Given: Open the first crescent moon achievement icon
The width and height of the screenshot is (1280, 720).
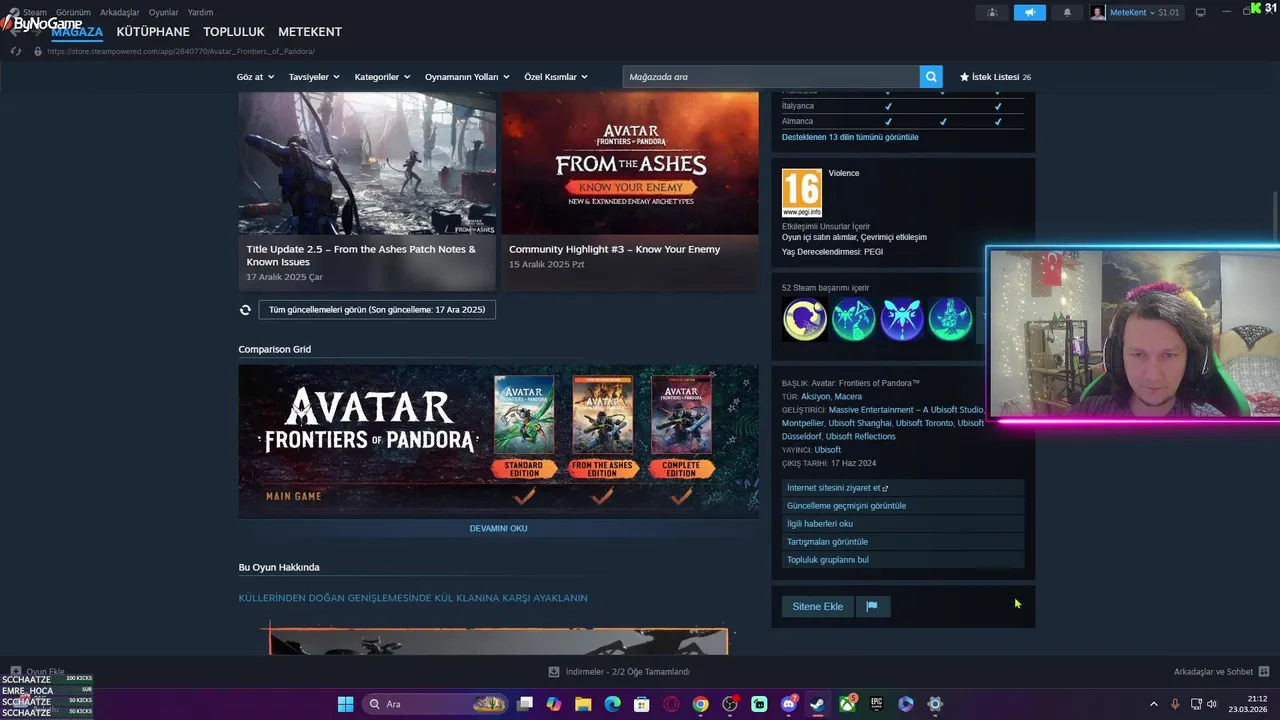Looking at the screenshot, I should (805, 320).
